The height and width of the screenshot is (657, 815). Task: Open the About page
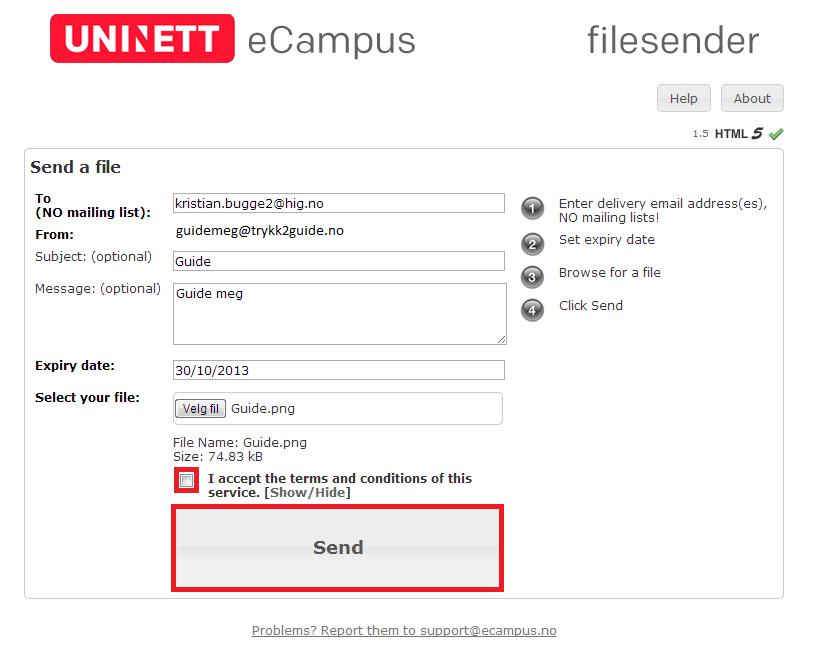coord(752,98)
